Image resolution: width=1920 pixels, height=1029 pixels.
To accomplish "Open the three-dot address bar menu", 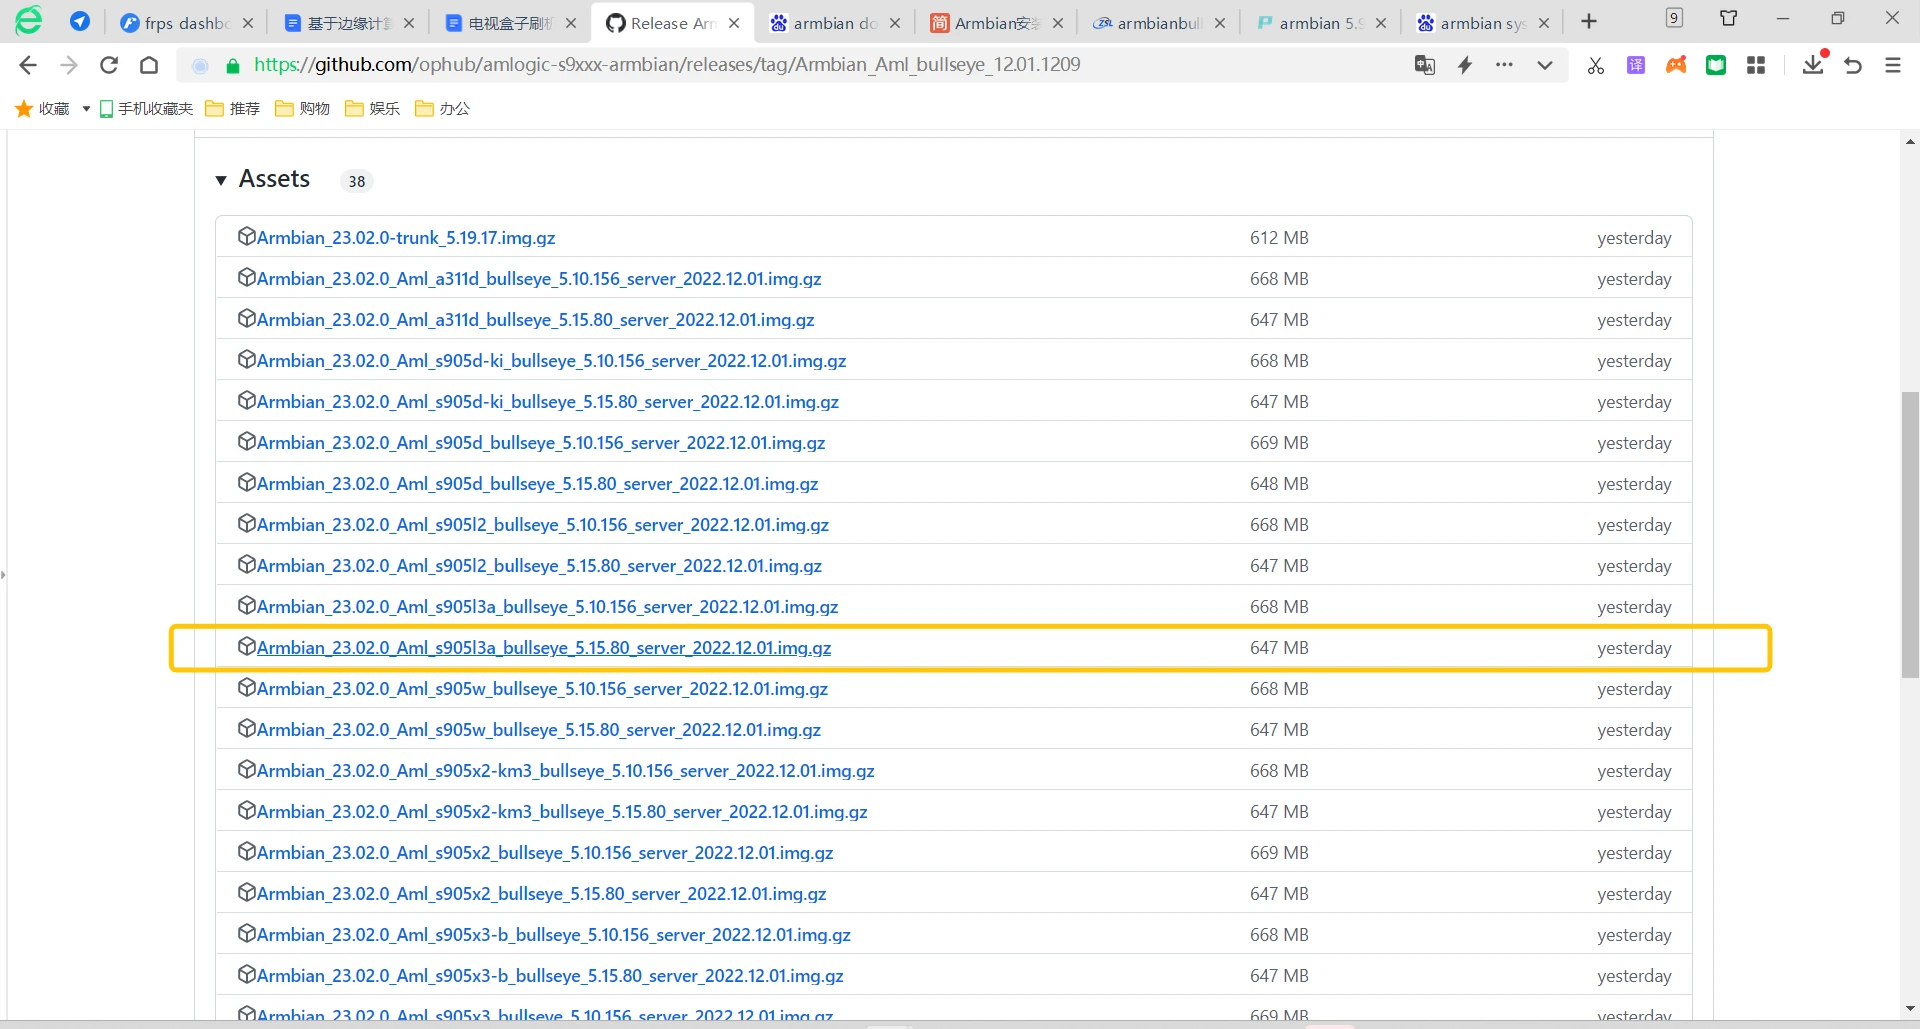I will 1504,65.
